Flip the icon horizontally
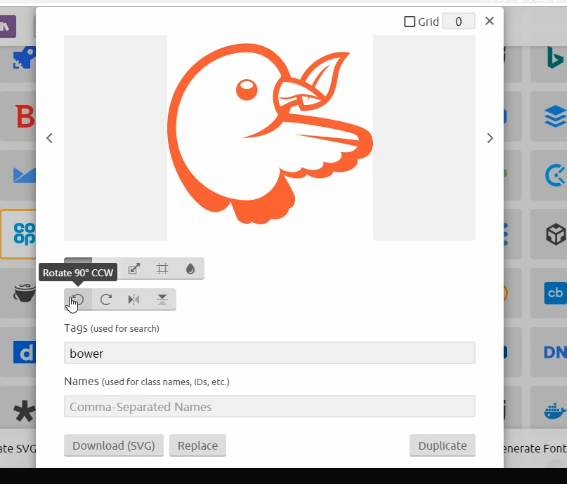Screen dimensions: 567x484 coord(134,300)
